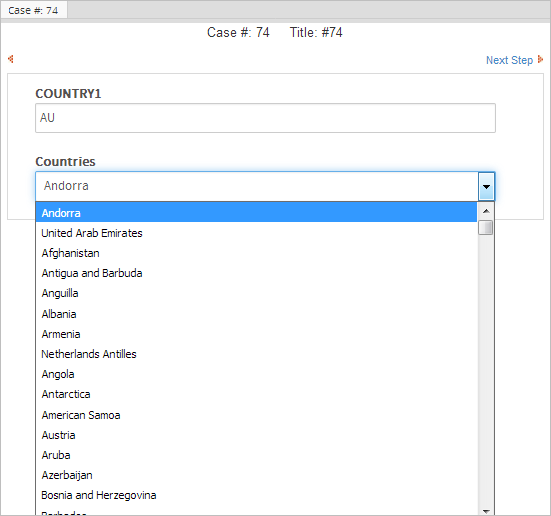551x516 pixels.
Task: Click the scrollbar down arrow in list
Action: pyautogui.click(x=486, y=511)
